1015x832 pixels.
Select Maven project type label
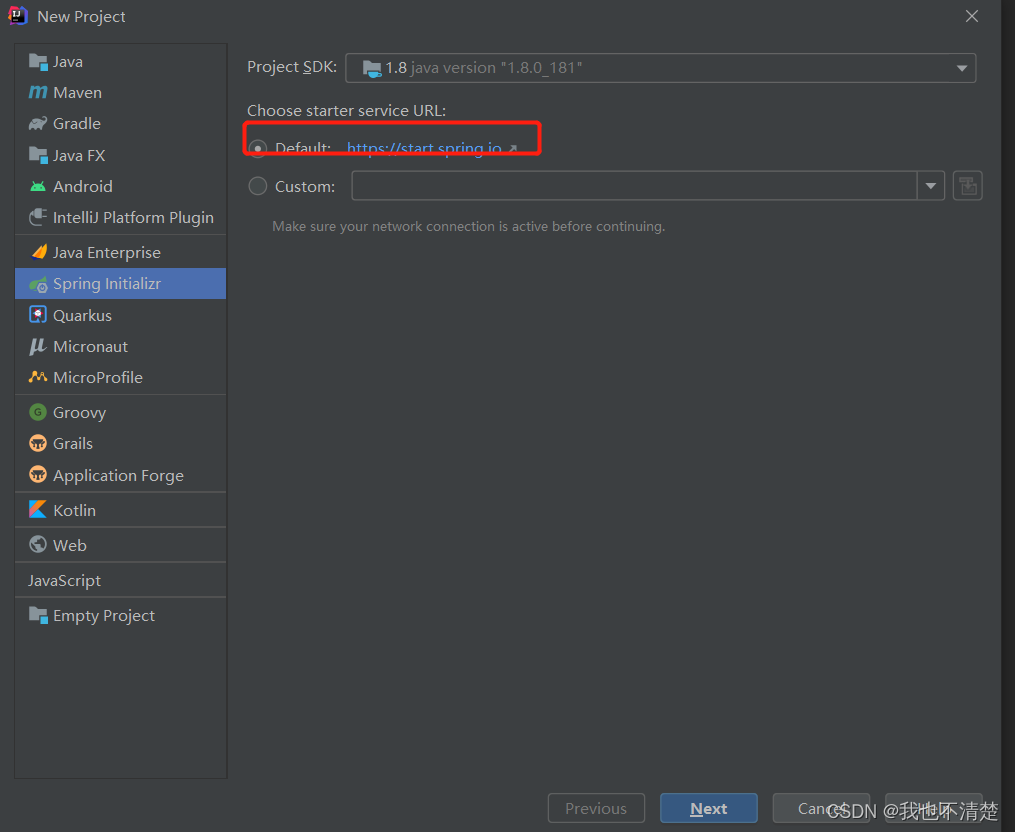(x=78, y=93)
